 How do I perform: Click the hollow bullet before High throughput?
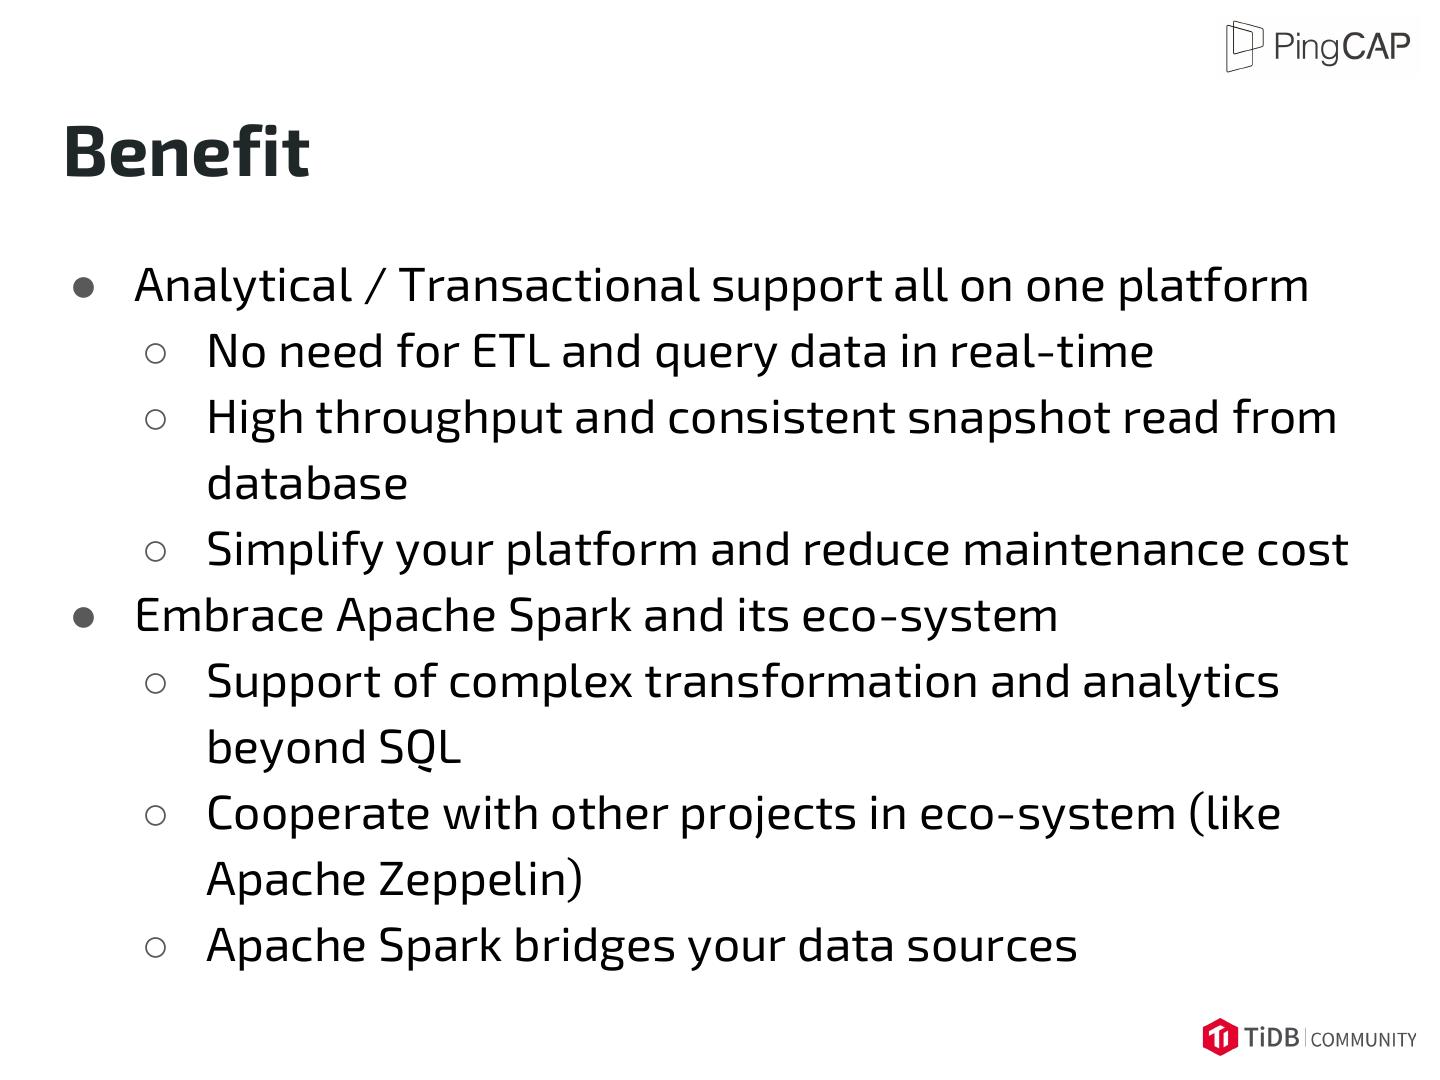tap(155, 419)
